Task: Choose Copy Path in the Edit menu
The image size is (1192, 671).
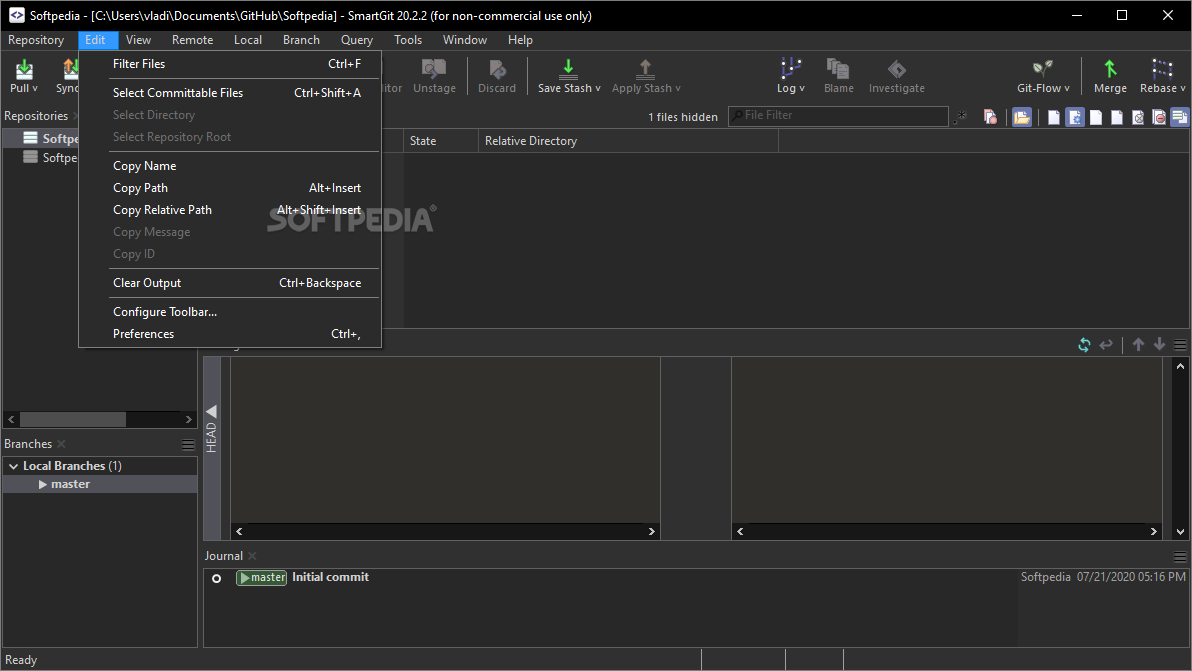Action: coord(230,188)
